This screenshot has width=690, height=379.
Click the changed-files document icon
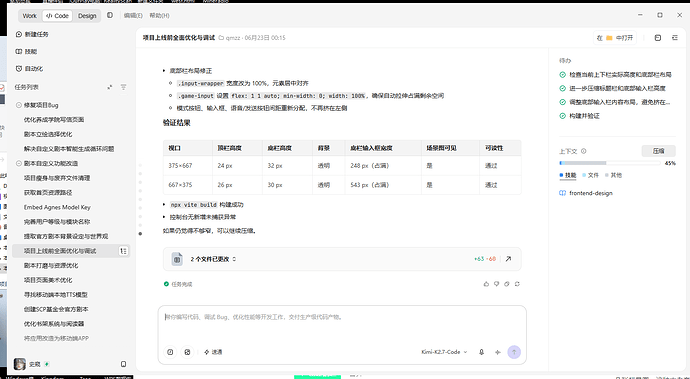(x=177, y=259)
